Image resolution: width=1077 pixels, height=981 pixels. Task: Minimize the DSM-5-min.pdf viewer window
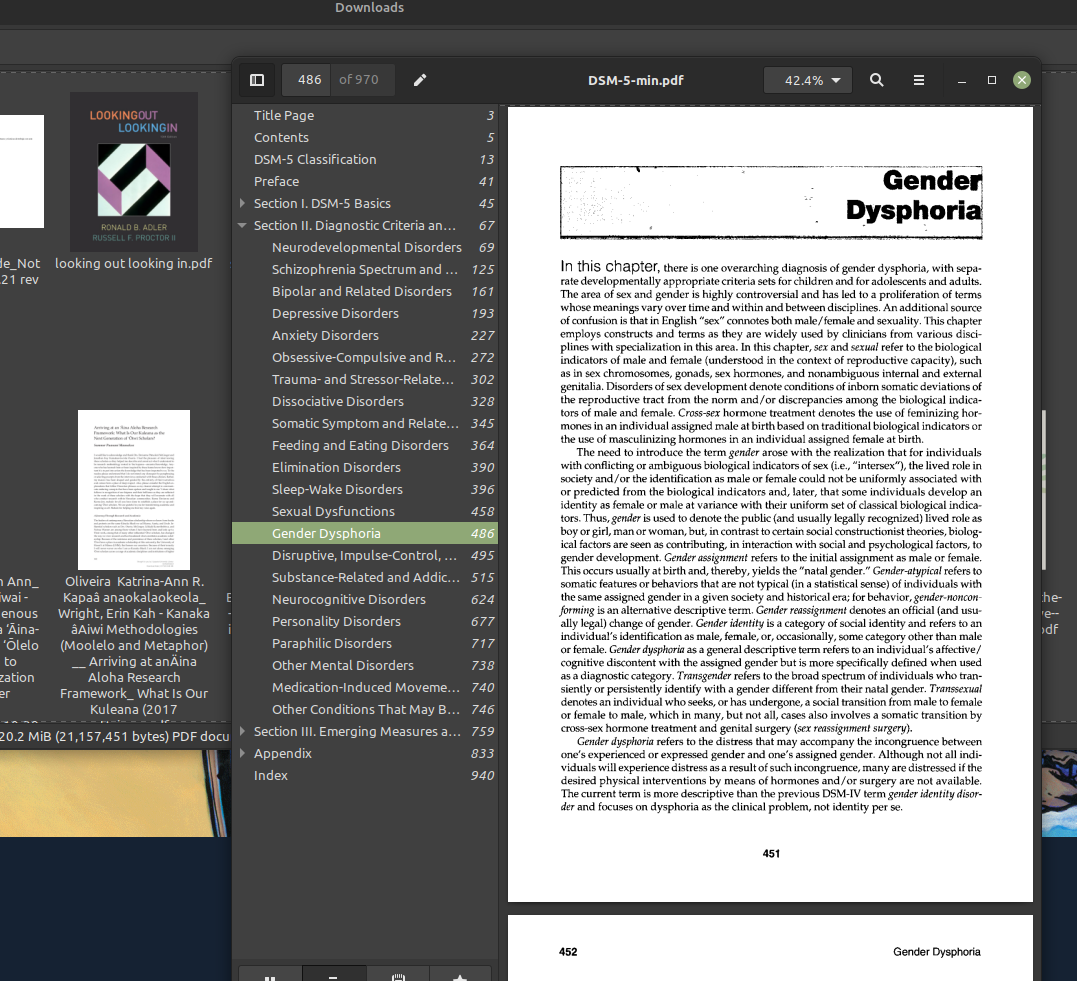click(x=962, y=80)
